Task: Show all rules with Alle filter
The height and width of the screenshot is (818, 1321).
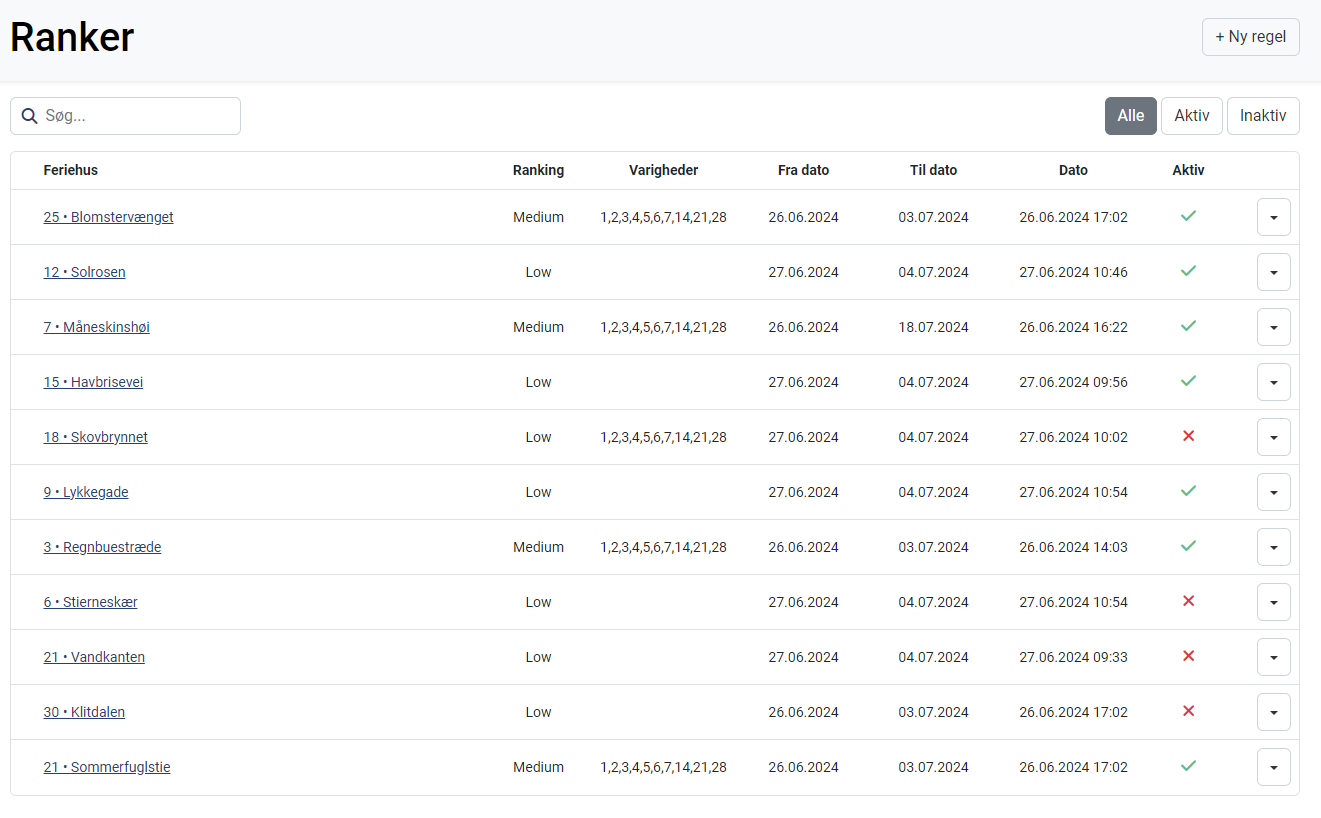Action: 1130,116
